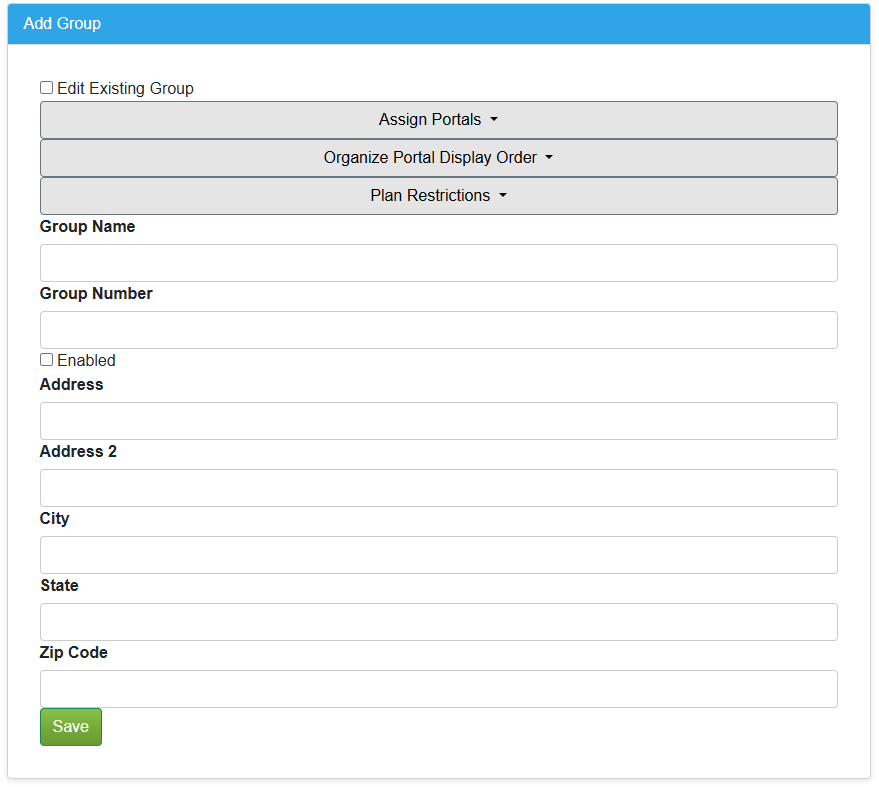The height and width of the screenshot is (787, 879).
Task: Click the Address 2 text box
Action: coord(438,488)
